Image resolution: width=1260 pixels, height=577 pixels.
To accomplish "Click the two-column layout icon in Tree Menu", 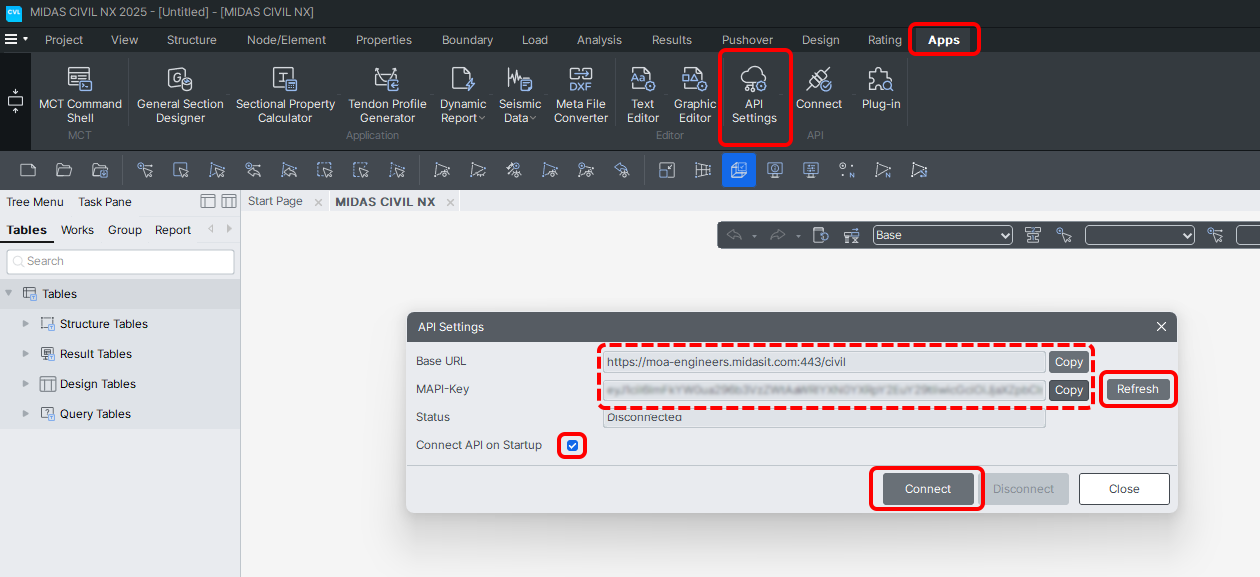I will coord(229,201).
